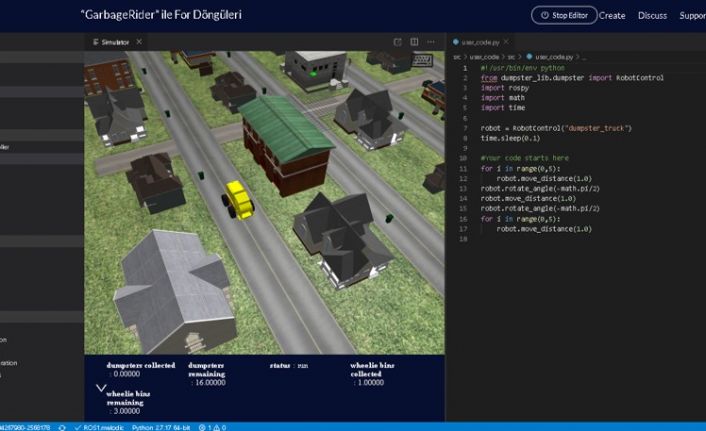The image size is (706, 431).
Task: Select Python 2.7.17 64-bit interpreter
Action: click(x=160, y=426)
